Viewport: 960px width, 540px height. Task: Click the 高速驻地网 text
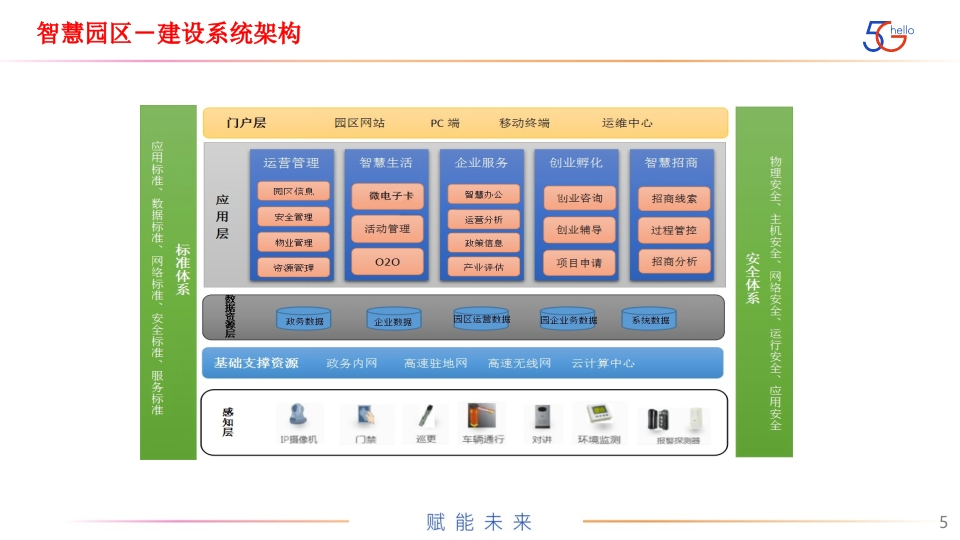click(x=435, y=364)
